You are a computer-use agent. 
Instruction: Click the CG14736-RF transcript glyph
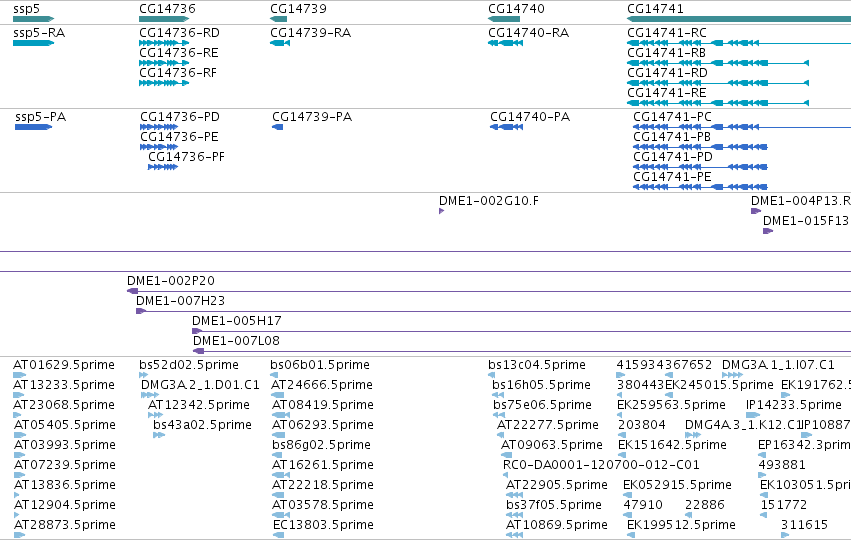click(164, 83)
